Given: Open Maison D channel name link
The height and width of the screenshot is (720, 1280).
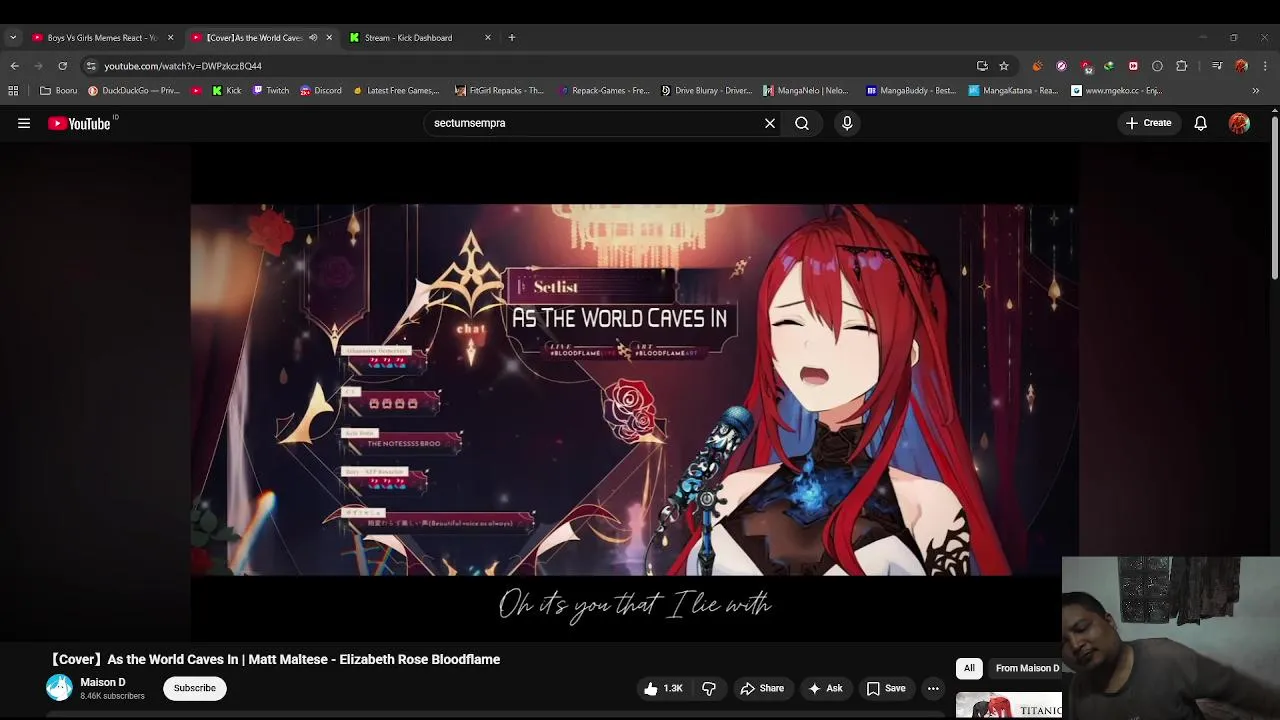Looking at the screenshot, I should pos(103,682).
